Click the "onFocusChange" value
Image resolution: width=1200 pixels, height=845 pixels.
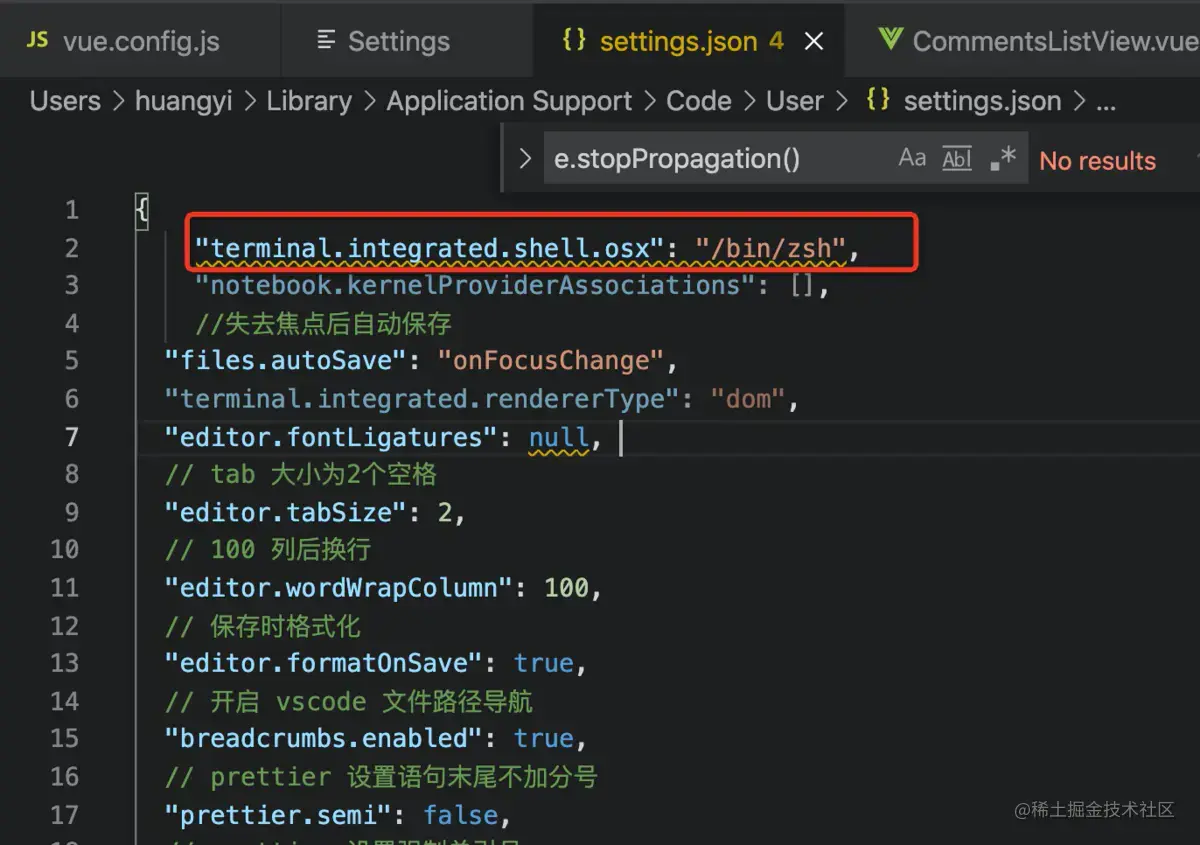(550, 360)
